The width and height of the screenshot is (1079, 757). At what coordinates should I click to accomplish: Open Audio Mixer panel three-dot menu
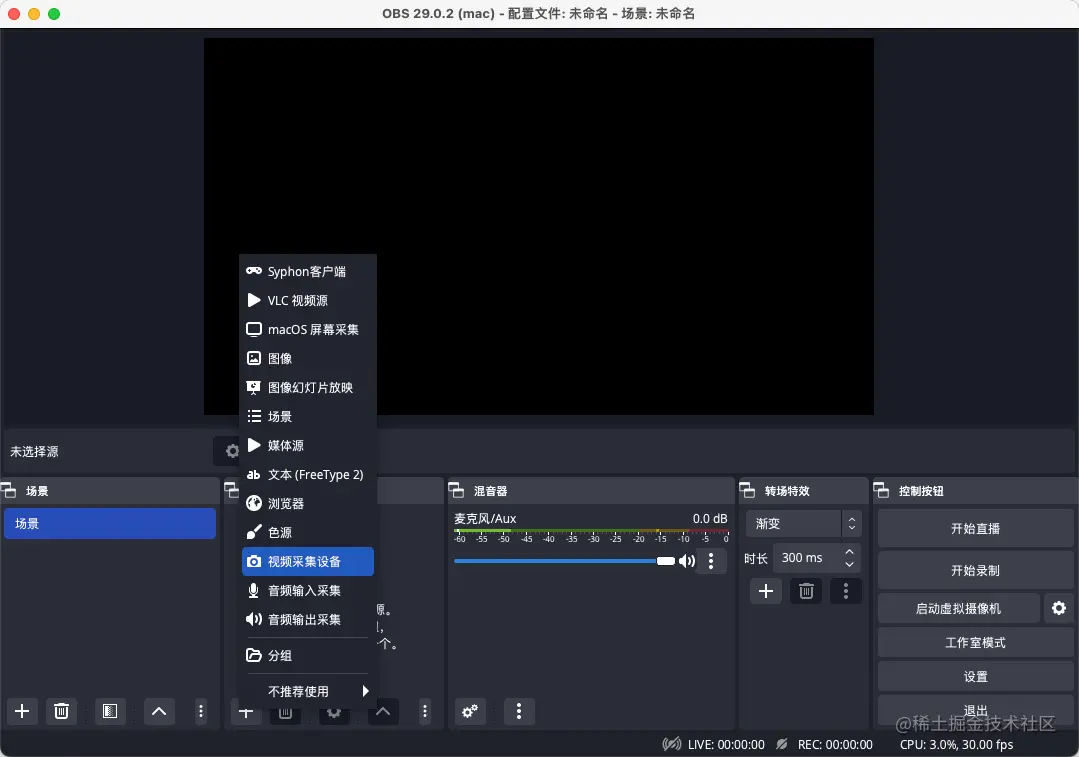pos(519,711)
